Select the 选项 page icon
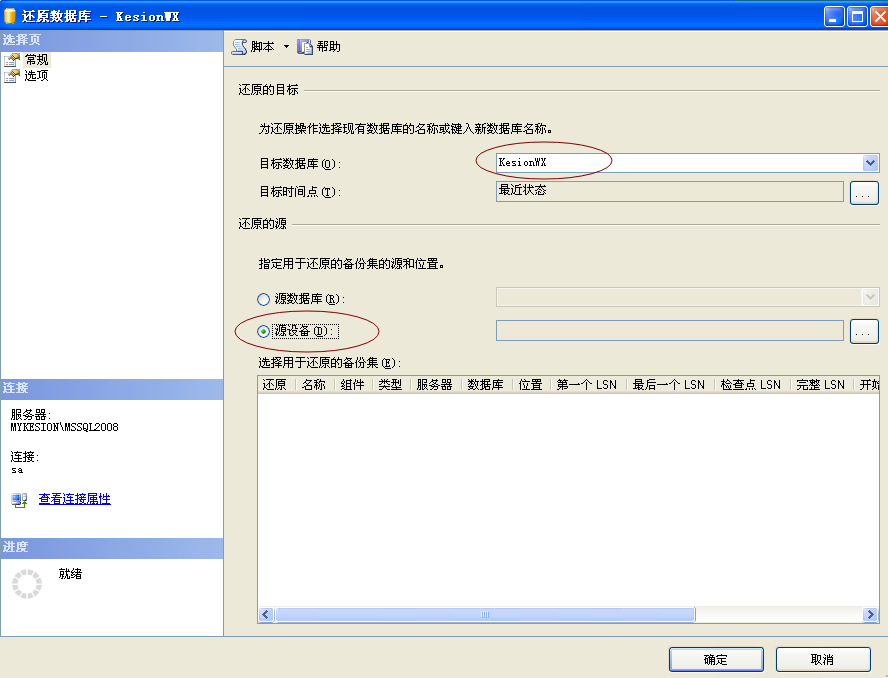The width and height of the screenshot is (888, 678). click(x=12, y=75)
